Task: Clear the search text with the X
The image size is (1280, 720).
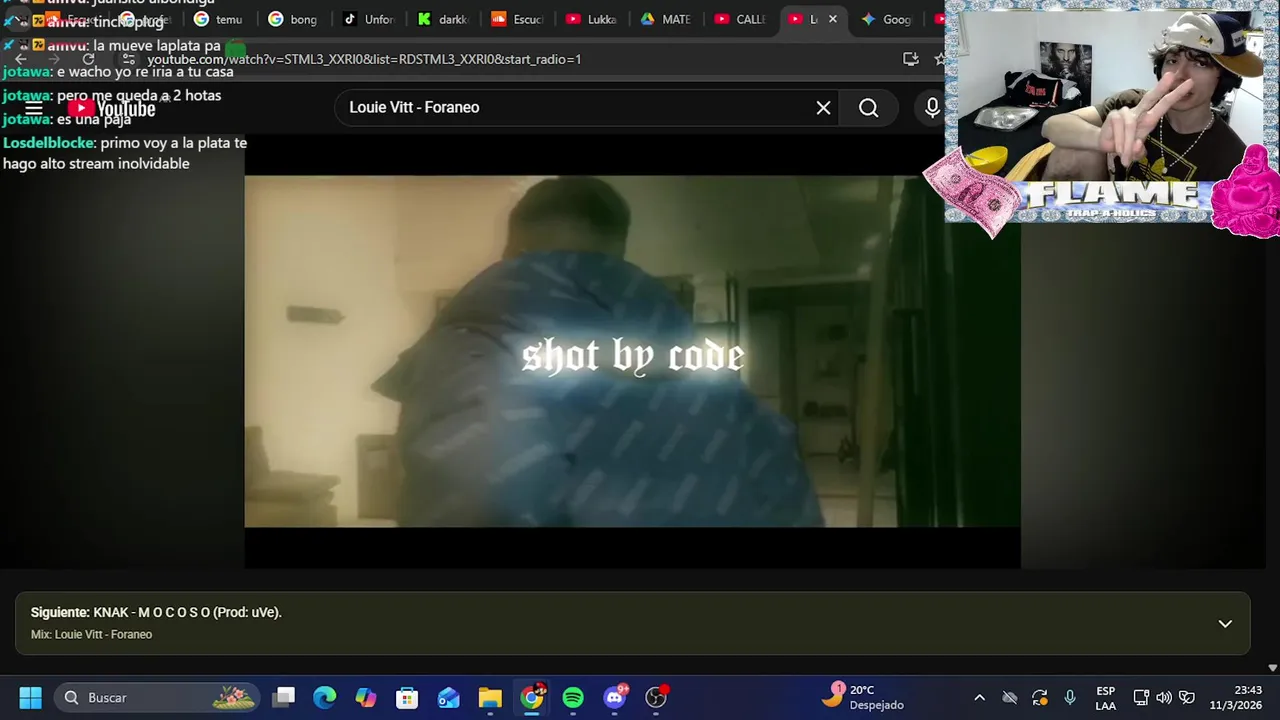Action: tap(823, 107)
